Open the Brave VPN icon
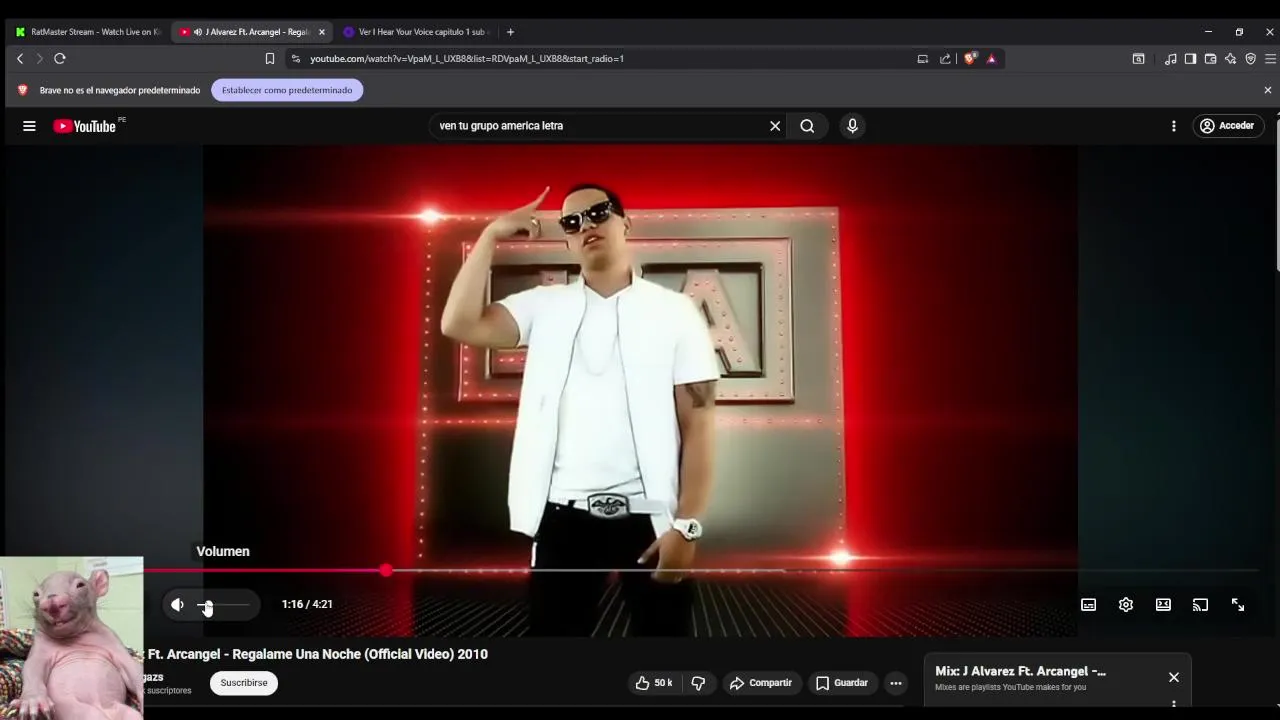1280x720 pixels. point(1250,59)
